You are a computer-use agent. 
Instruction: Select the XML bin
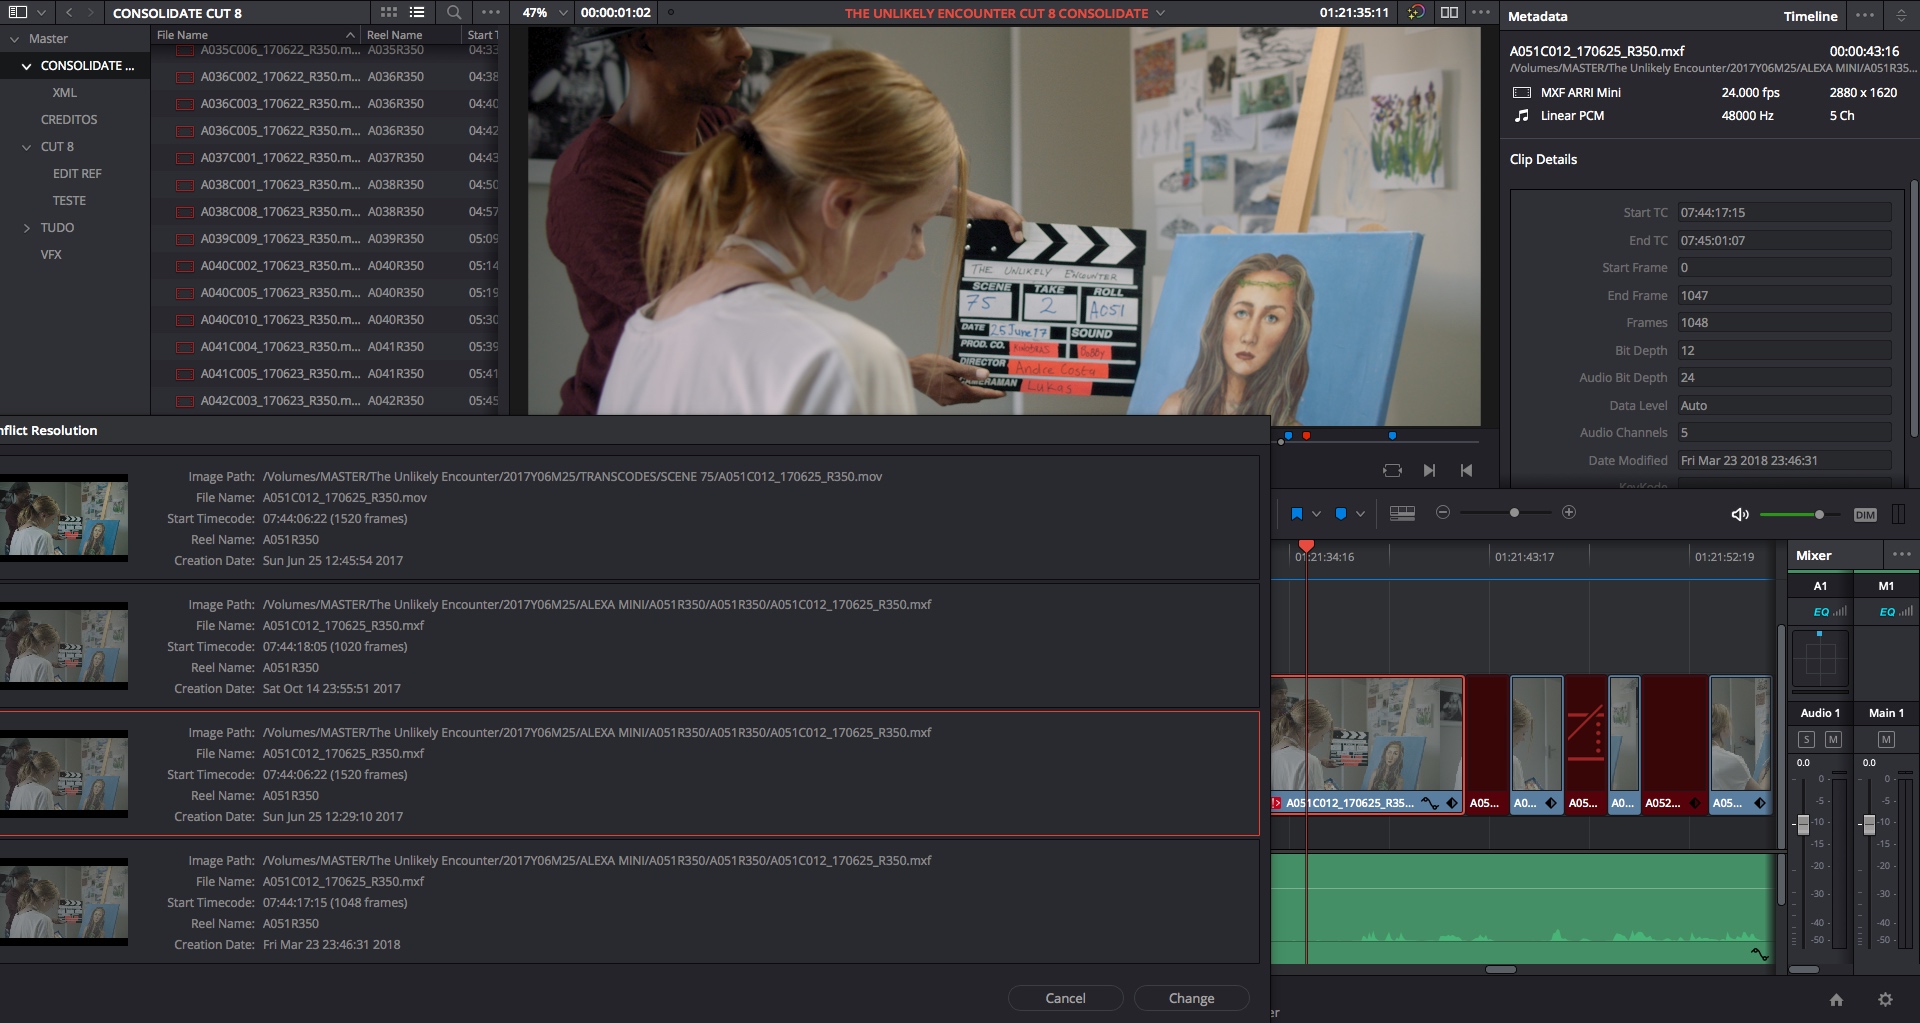tap(64, 93)
